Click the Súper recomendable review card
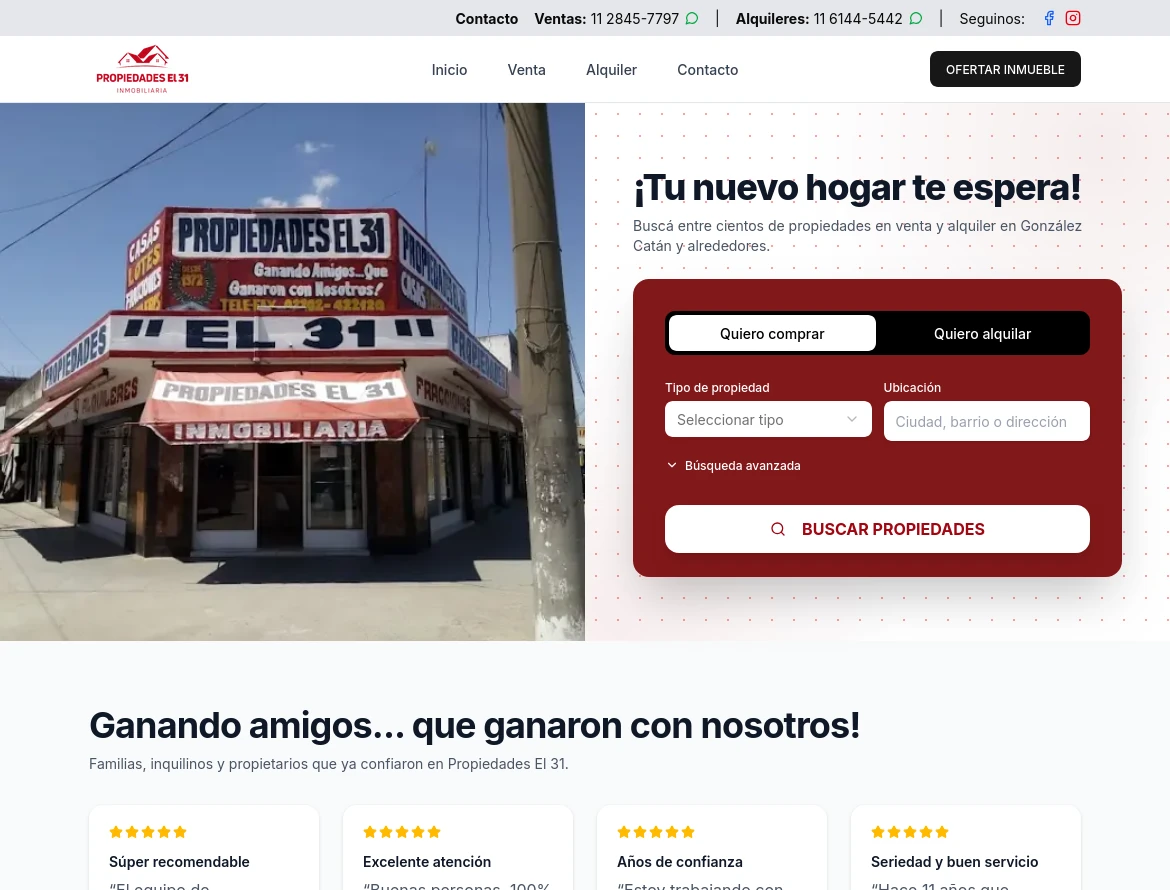Screen dimensions: 1170x890 click(x=204, y=848)
